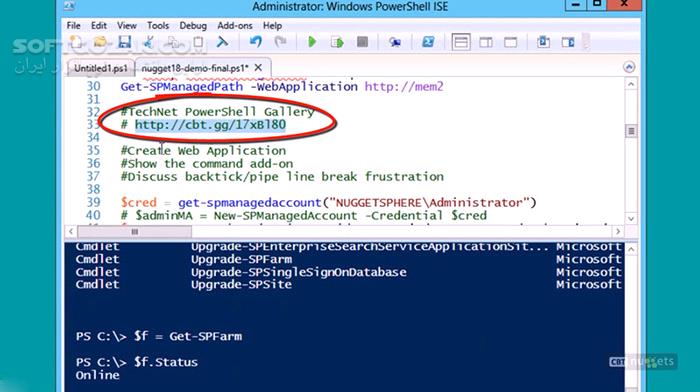Click the $f.Status console command

pyautogui.click(x=166, y=362)
